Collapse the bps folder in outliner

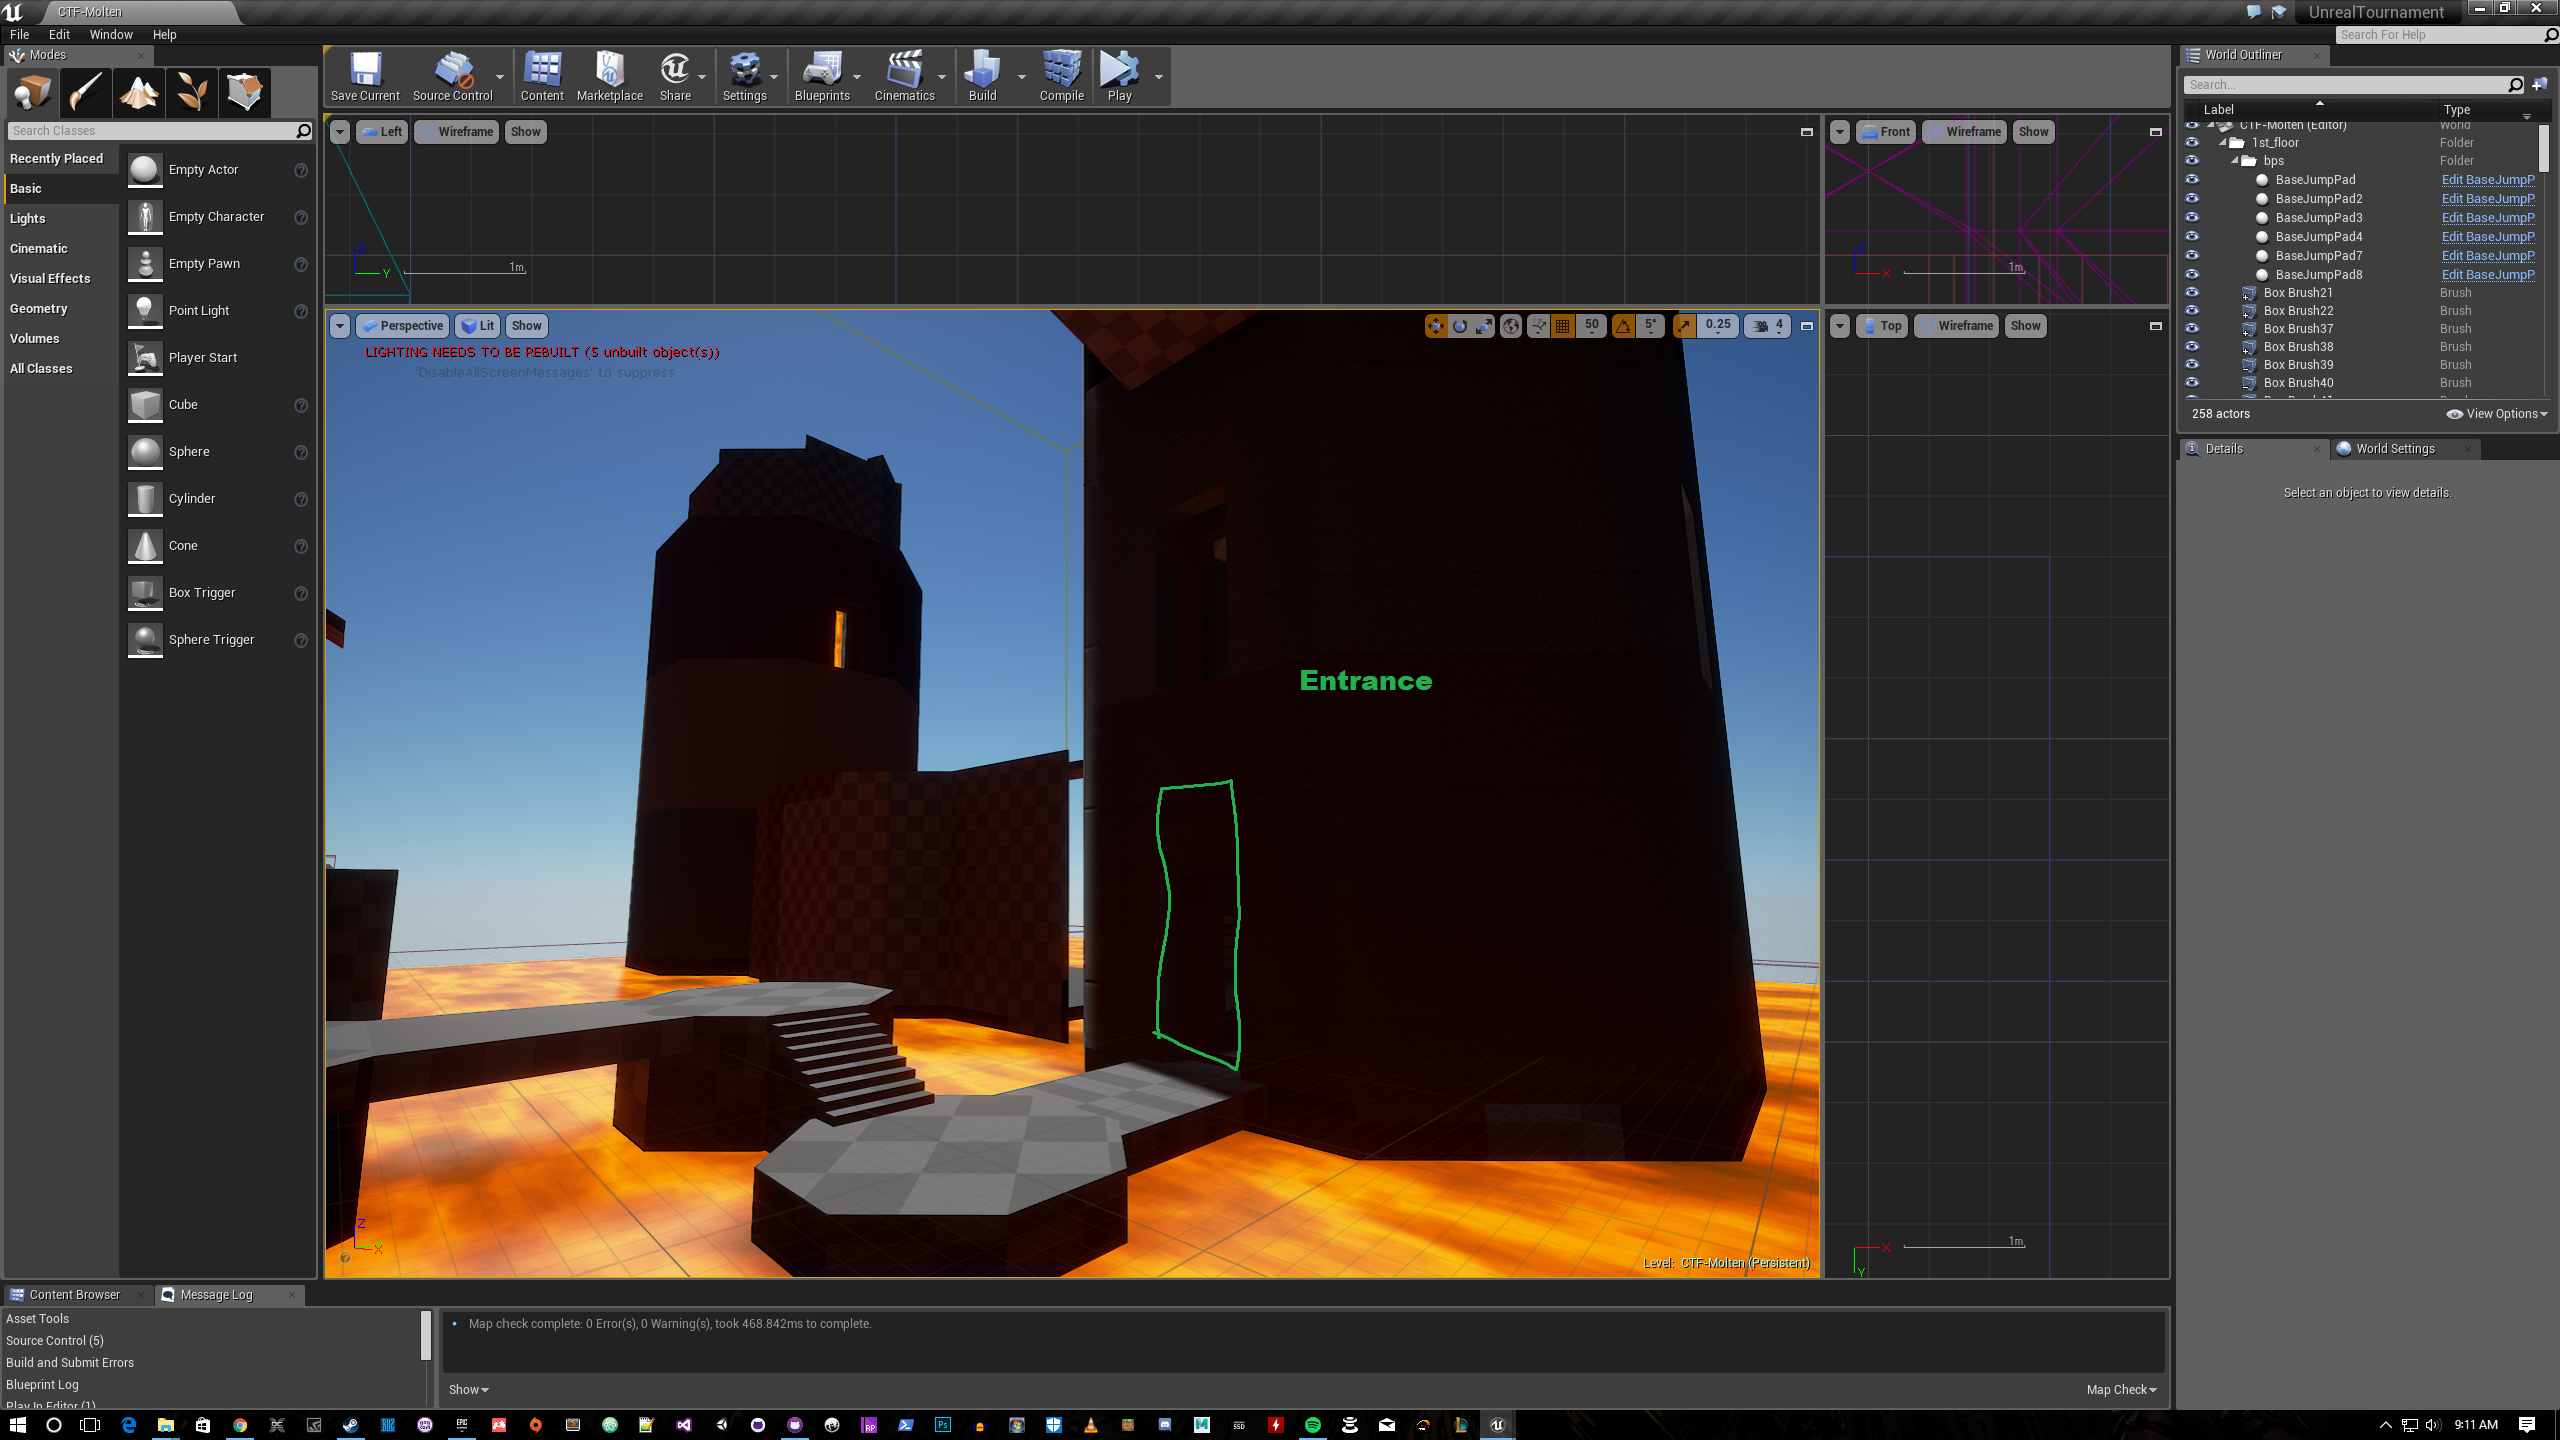coord(2235,161)
